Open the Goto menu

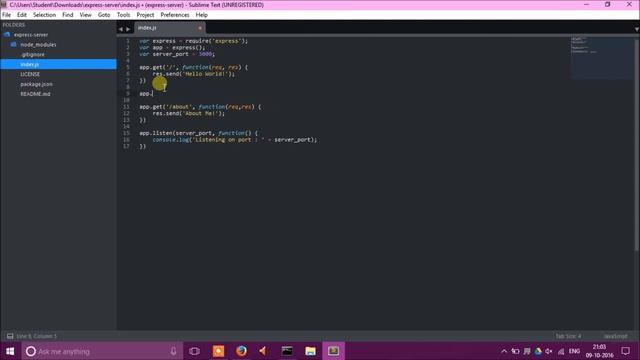104,15
